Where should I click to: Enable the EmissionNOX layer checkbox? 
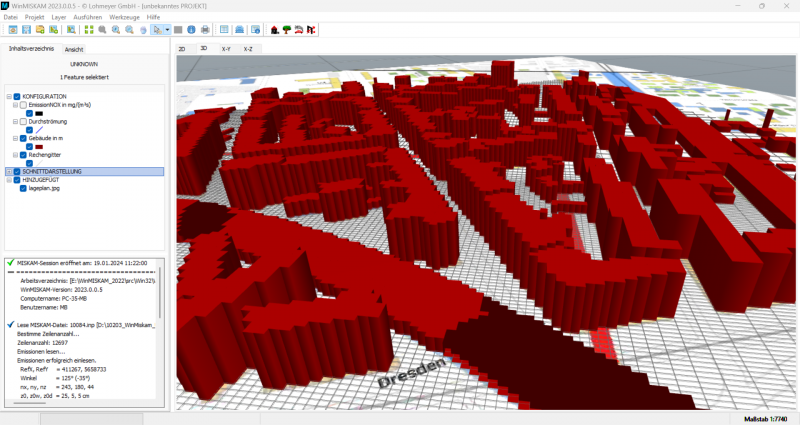pyautogui.click(x=23, y=104)
